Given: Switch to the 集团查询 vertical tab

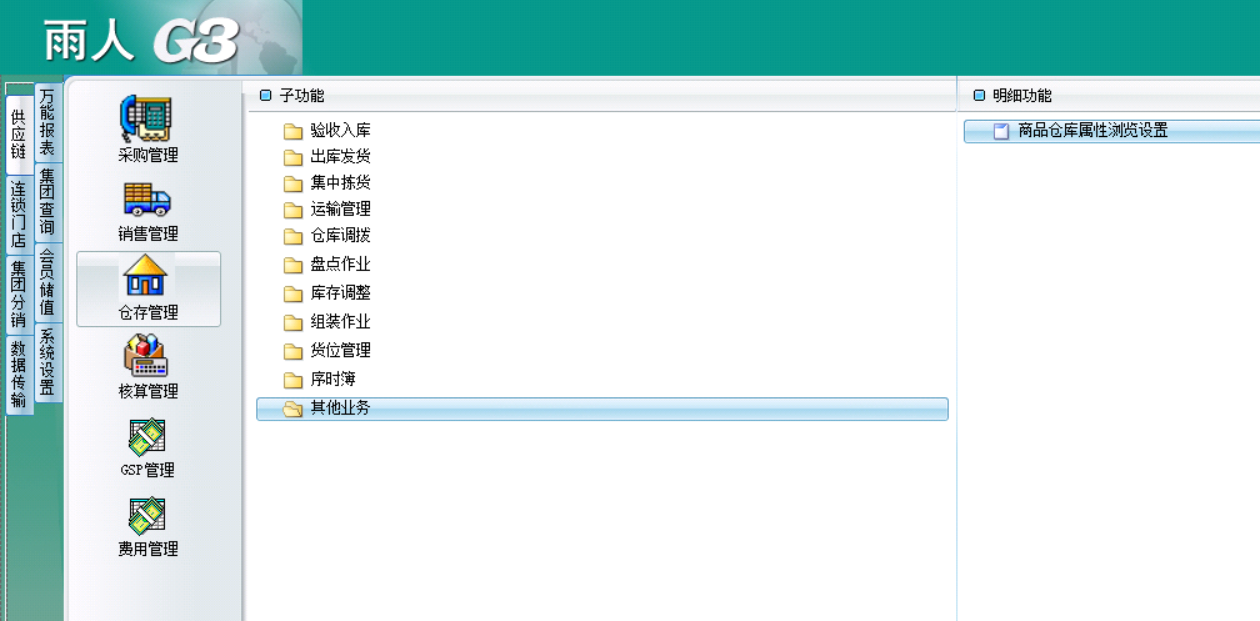Looking at the screenshot, I should tap(47, 202).
